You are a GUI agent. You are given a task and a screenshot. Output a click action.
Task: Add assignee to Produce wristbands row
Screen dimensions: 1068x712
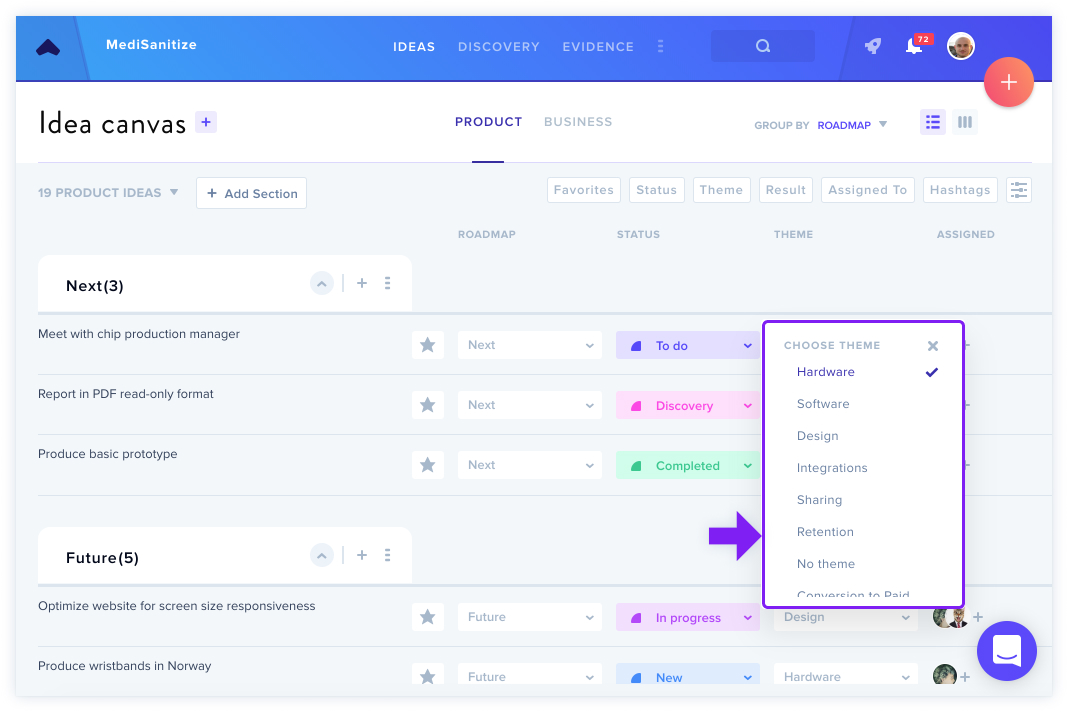pos(964,677)
